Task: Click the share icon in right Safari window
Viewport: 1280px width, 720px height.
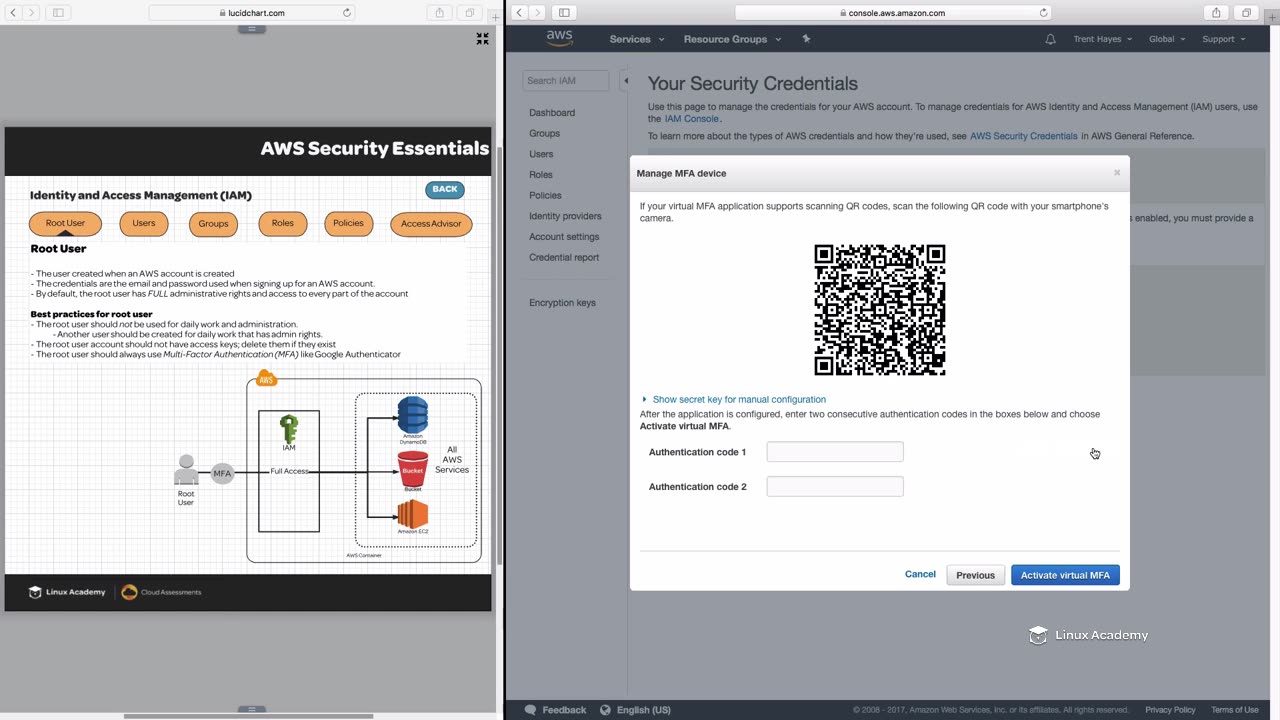Action: tap(1216, 13)
